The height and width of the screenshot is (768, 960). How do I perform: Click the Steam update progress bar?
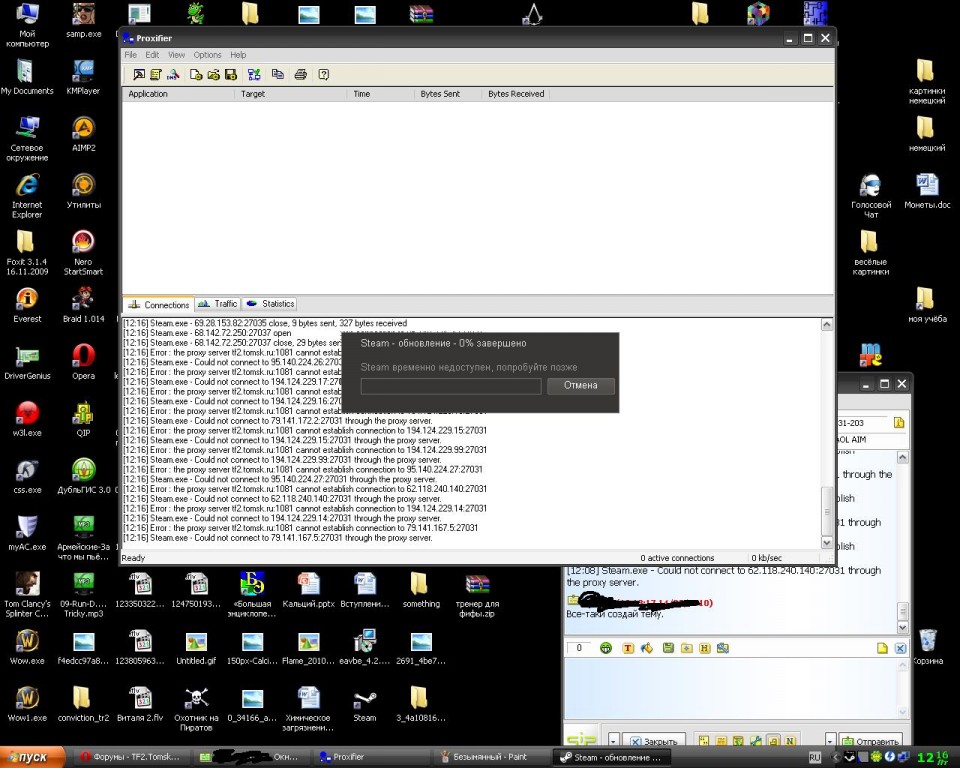[451, 386]
